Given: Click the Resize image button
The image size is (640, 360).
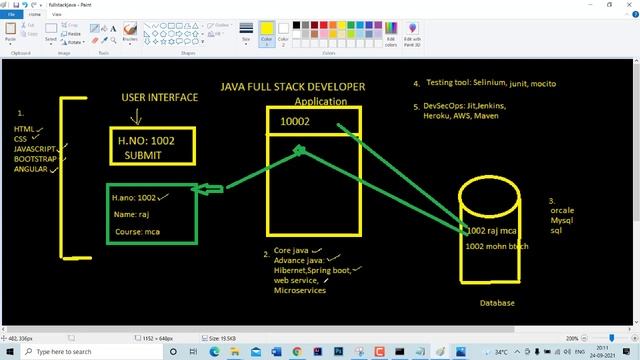Looking at the screenshot, I should tap(71, 34).
